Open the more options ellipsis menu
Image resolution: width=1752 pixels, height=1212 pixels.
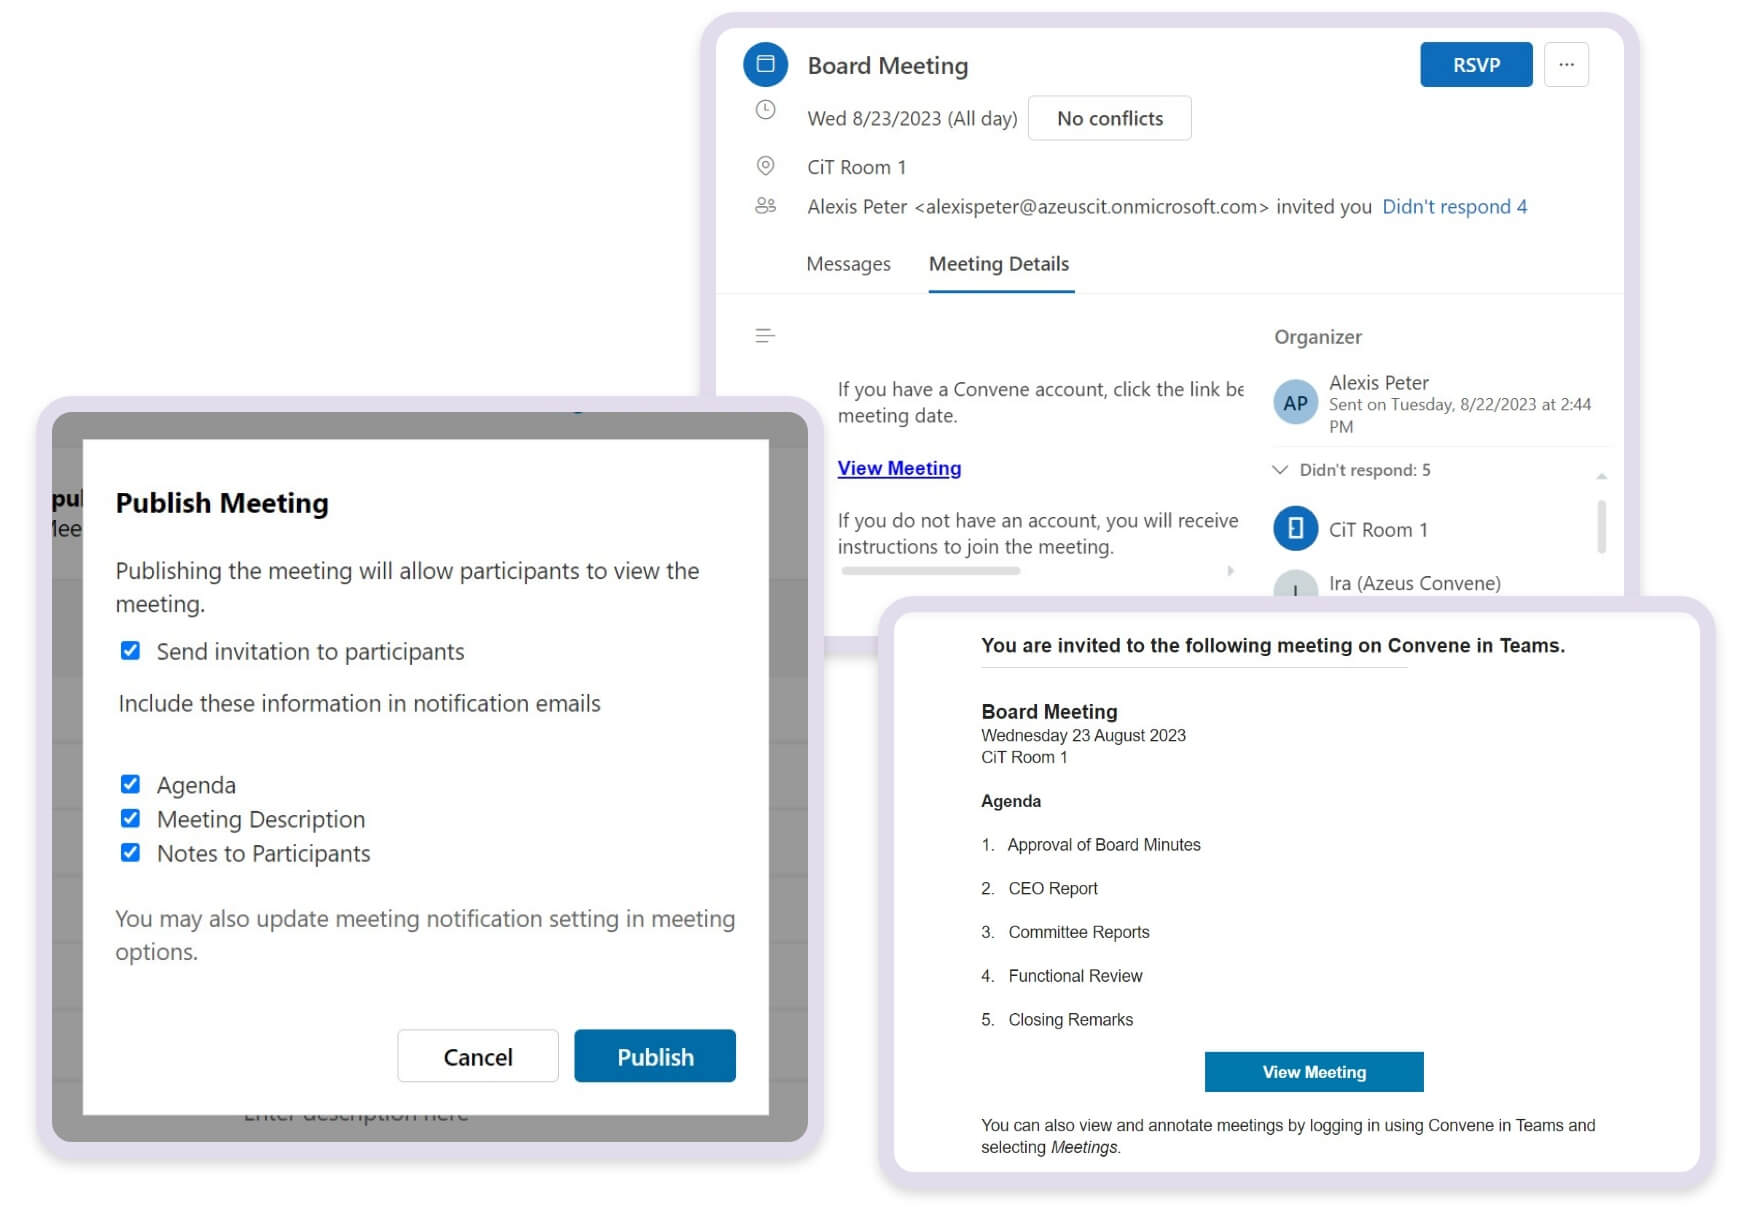point(1566,64)
